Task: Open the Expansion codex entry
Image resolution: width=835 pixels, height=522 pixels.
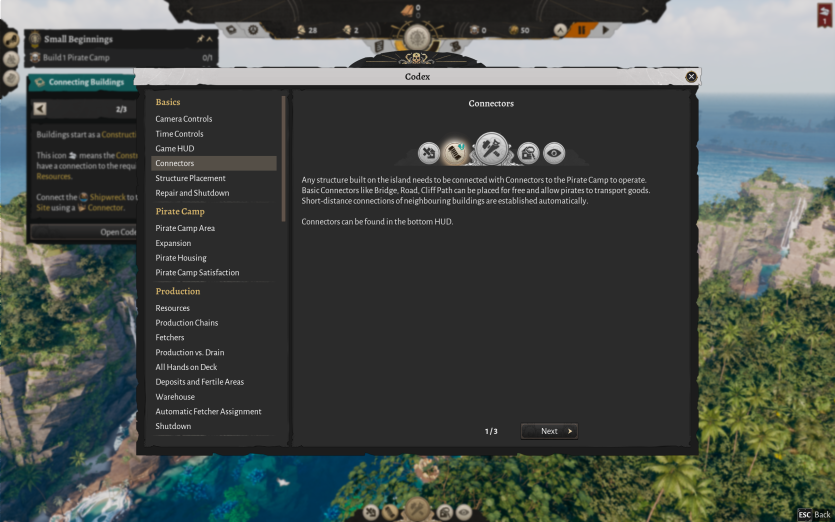Action: (x=173, y=243)
